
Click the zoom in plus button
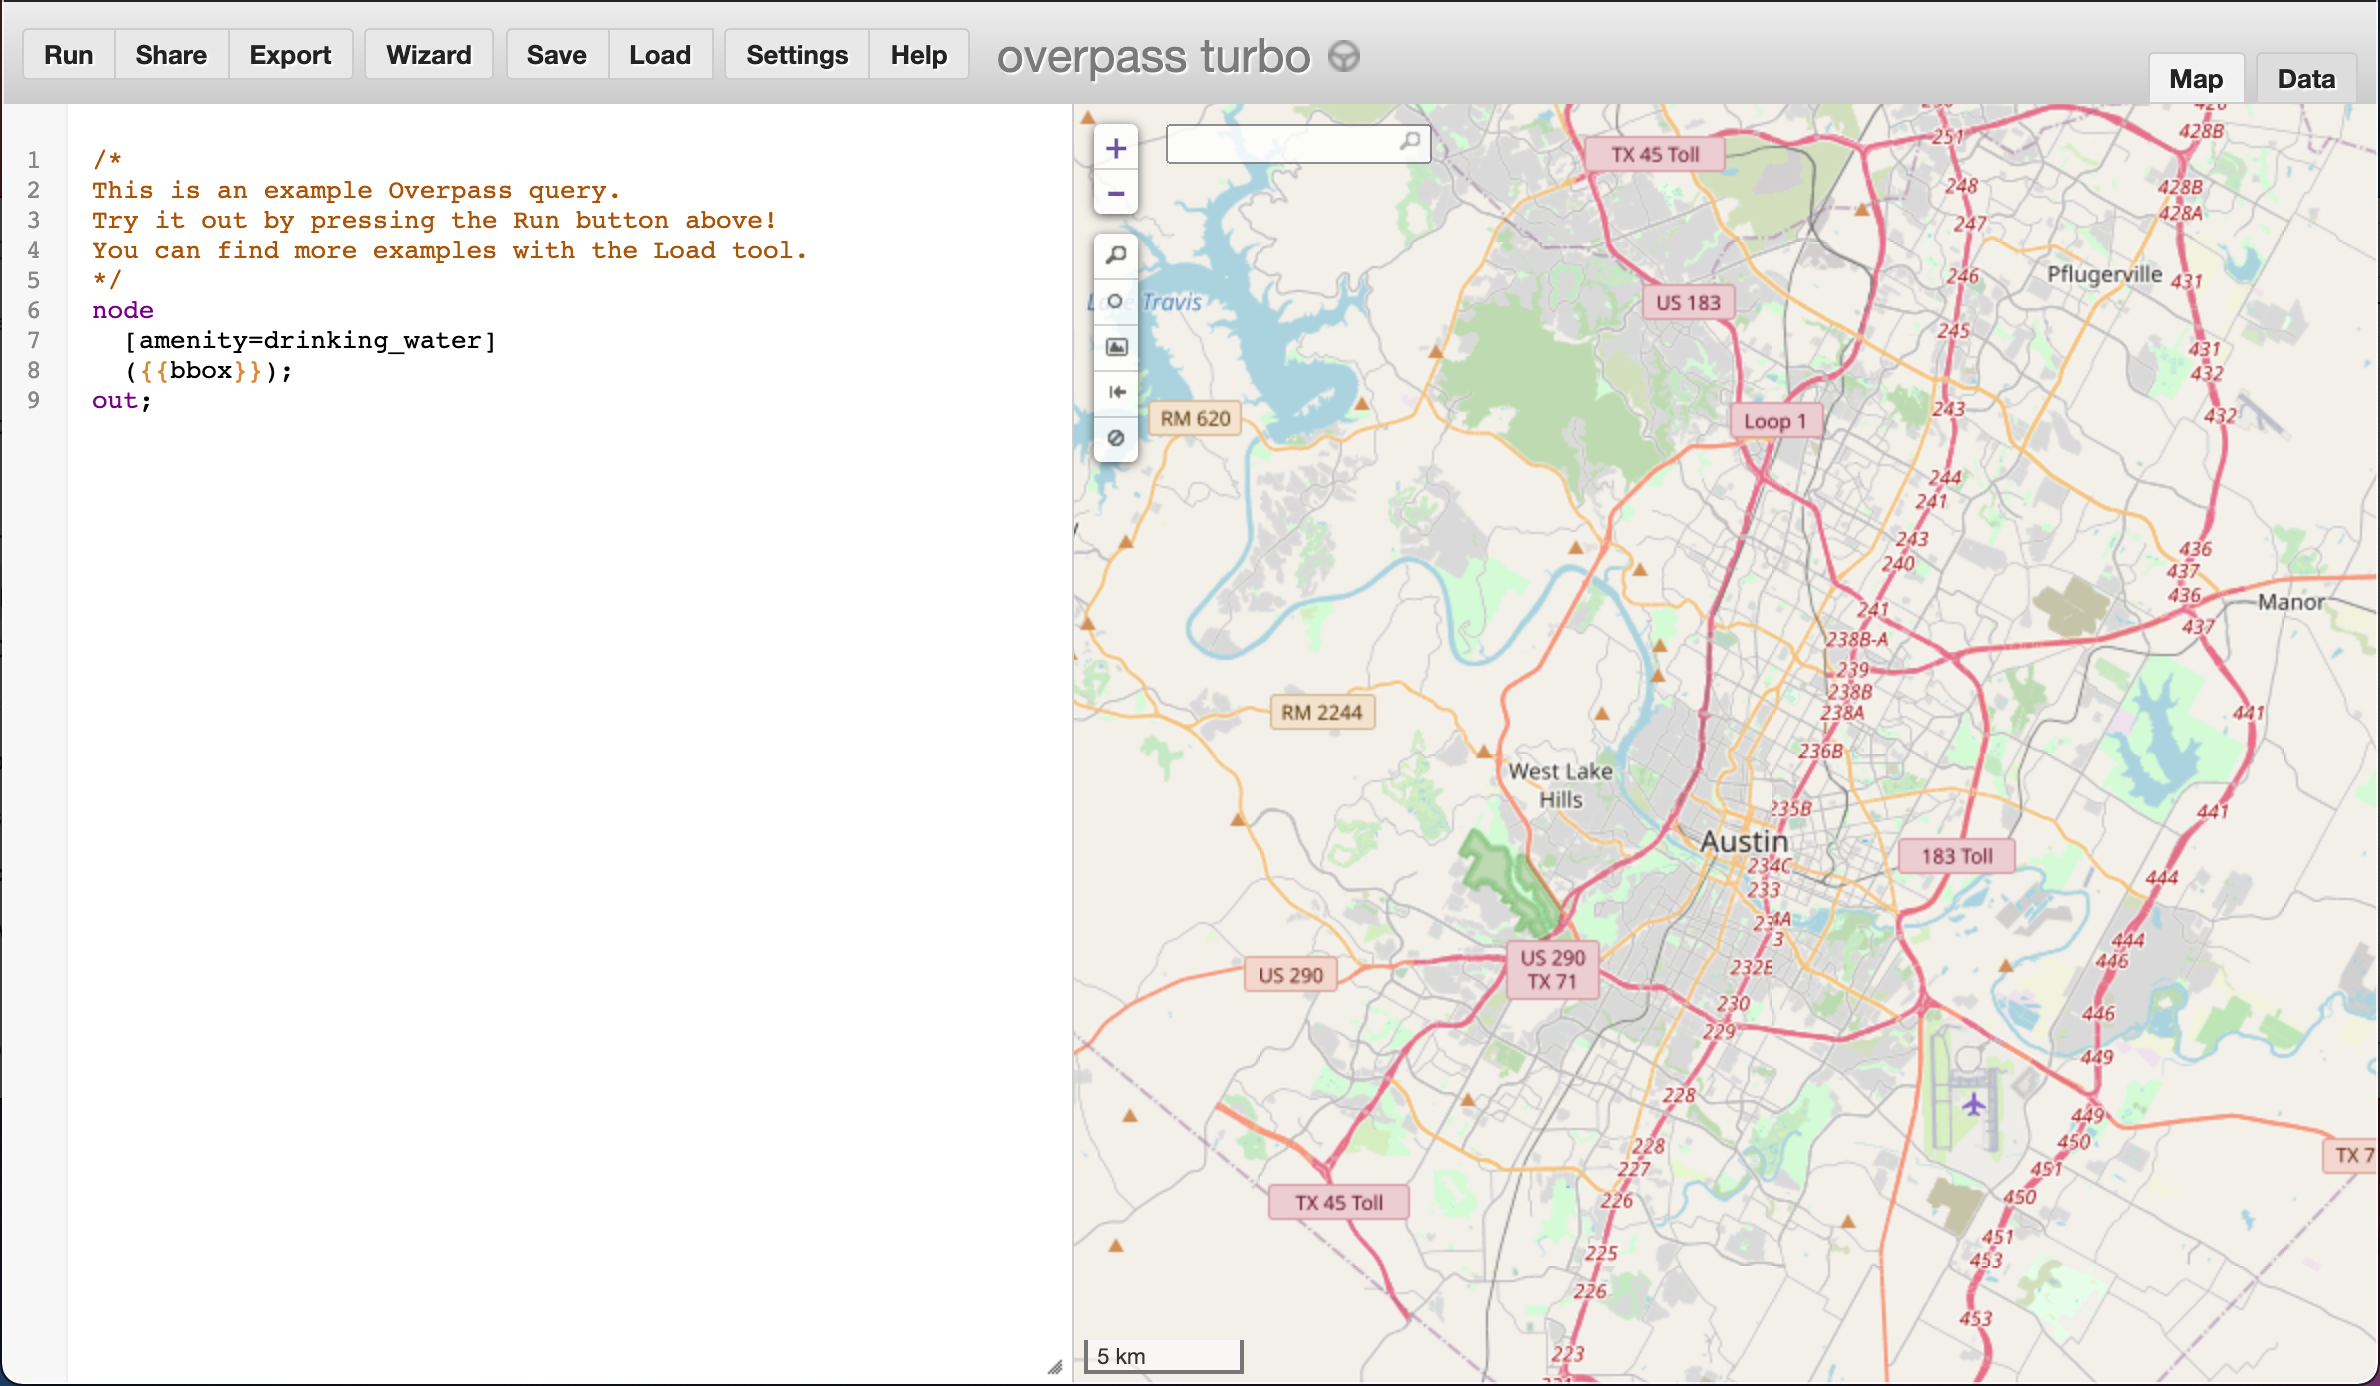tap(1116, 149)
